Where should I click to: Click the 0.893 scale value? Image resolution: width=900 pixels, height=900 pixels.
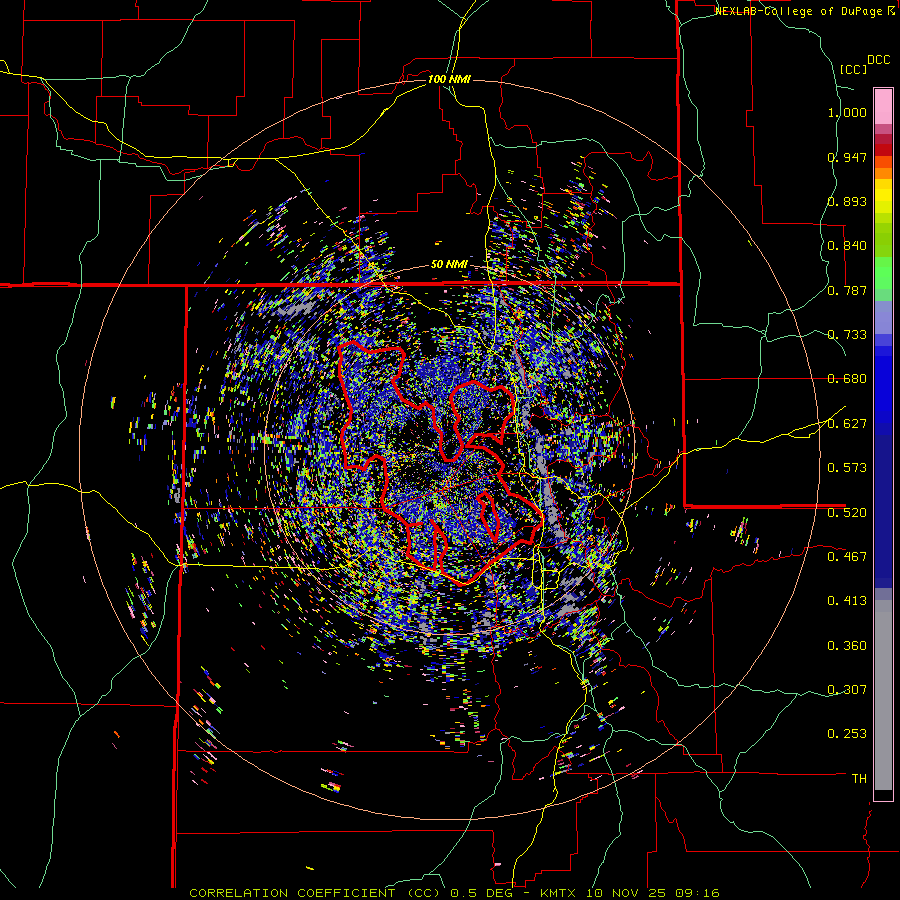pyautogui.click(x=847, y=201)
